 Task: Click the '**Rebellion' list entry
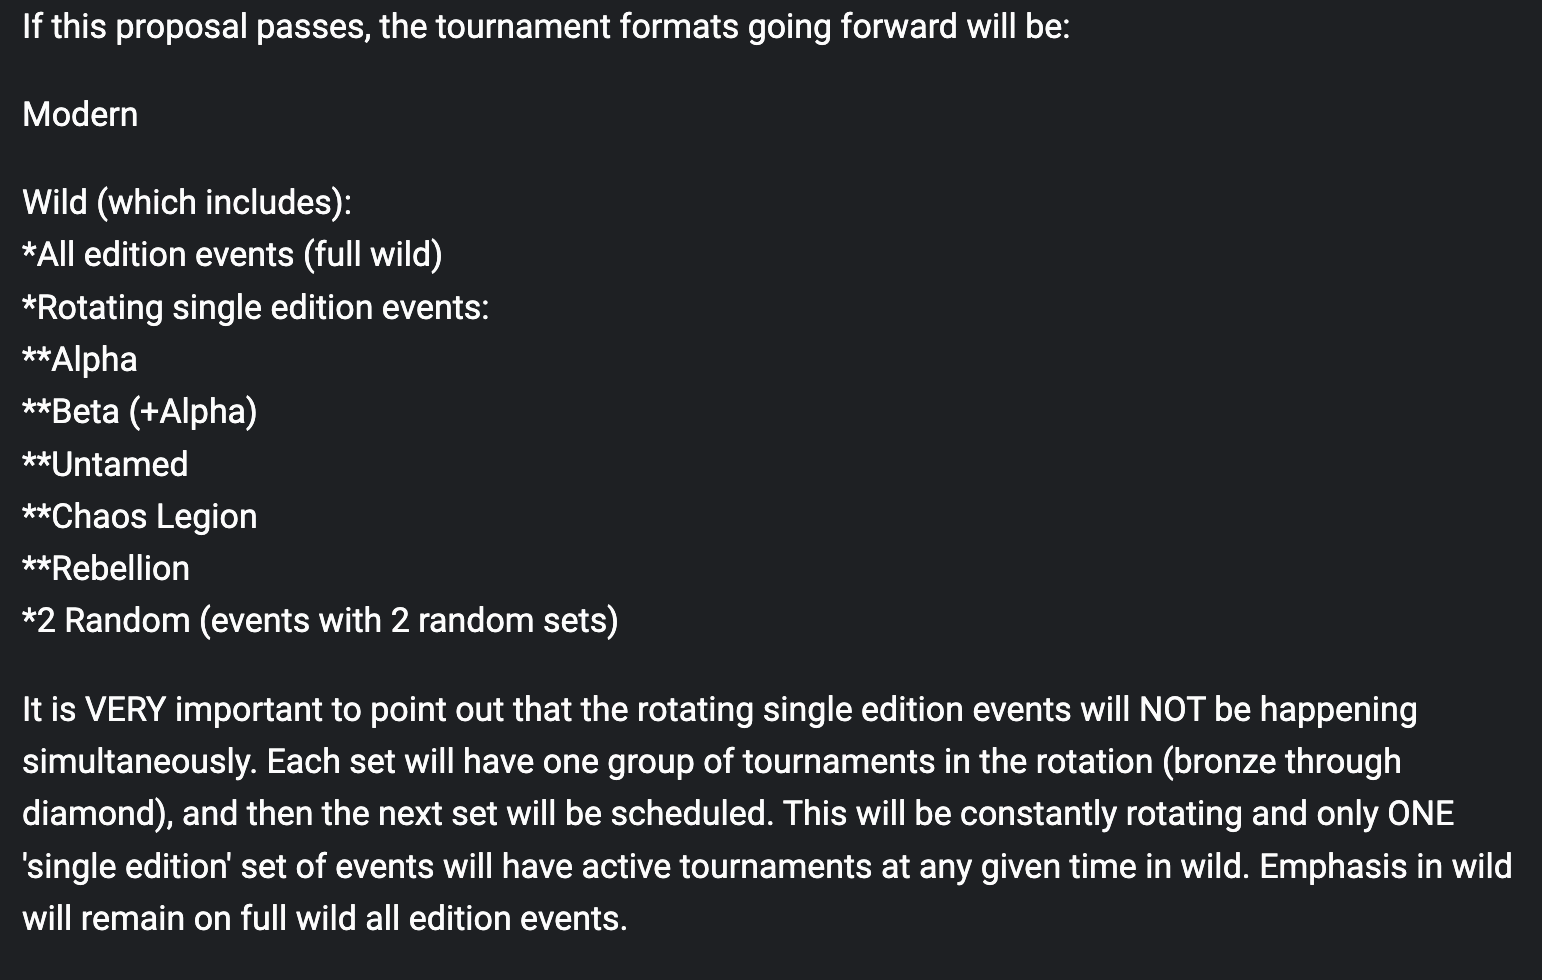pyautogui.click(x=106, y=568)
